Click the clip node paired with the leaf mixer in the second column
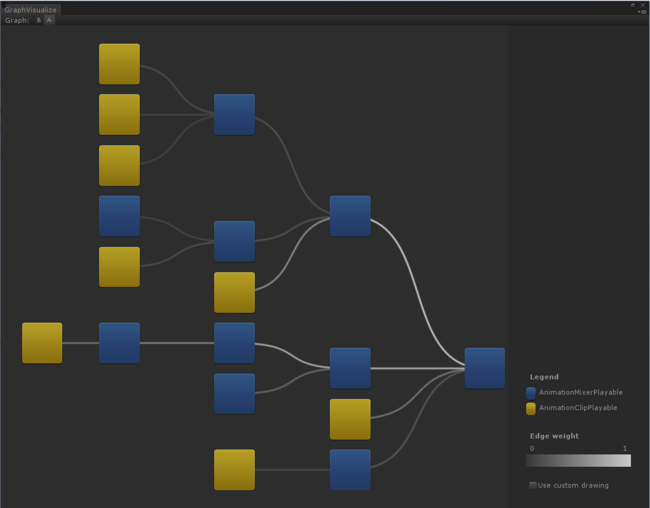The width and height of the screenshot is (650, 508). (x=119, y=267)
